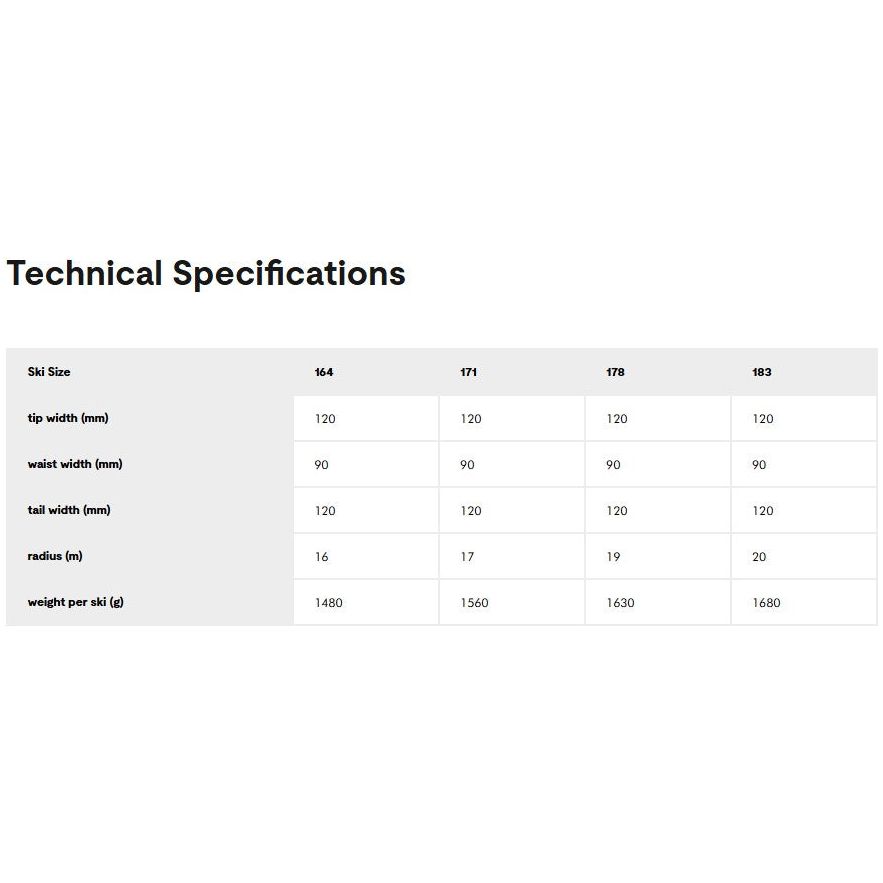Screen dimensions: 883x883
Task: Select the 178 ski size column header
Action: pos(615,372)
